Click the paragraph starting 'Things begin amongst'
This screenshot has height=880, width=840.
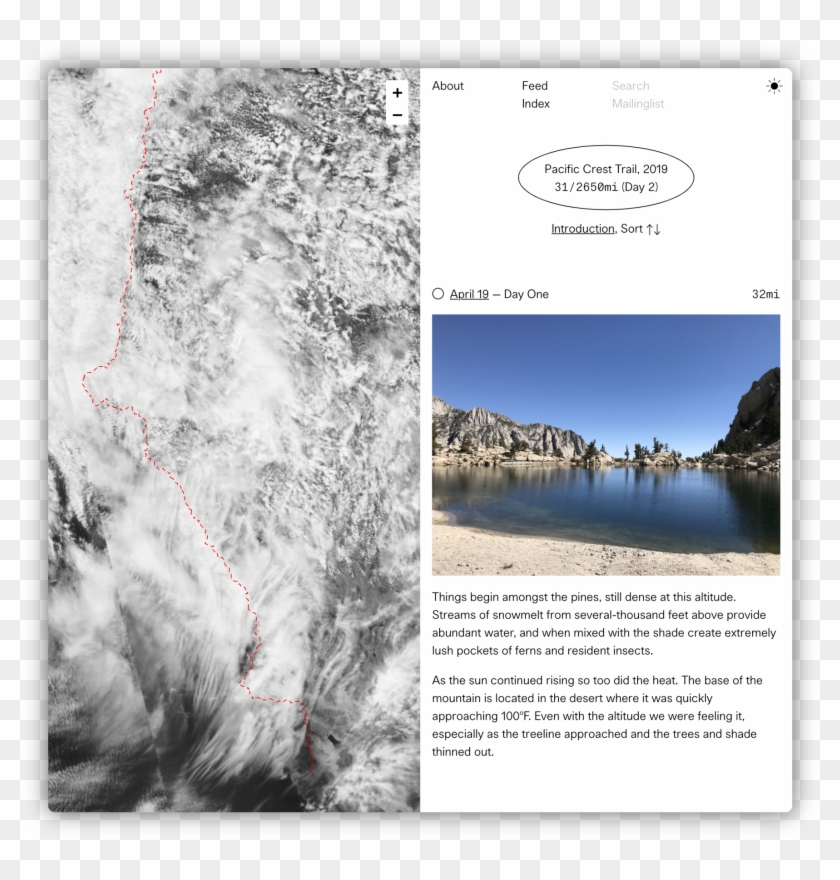click(x=604, y=623)
